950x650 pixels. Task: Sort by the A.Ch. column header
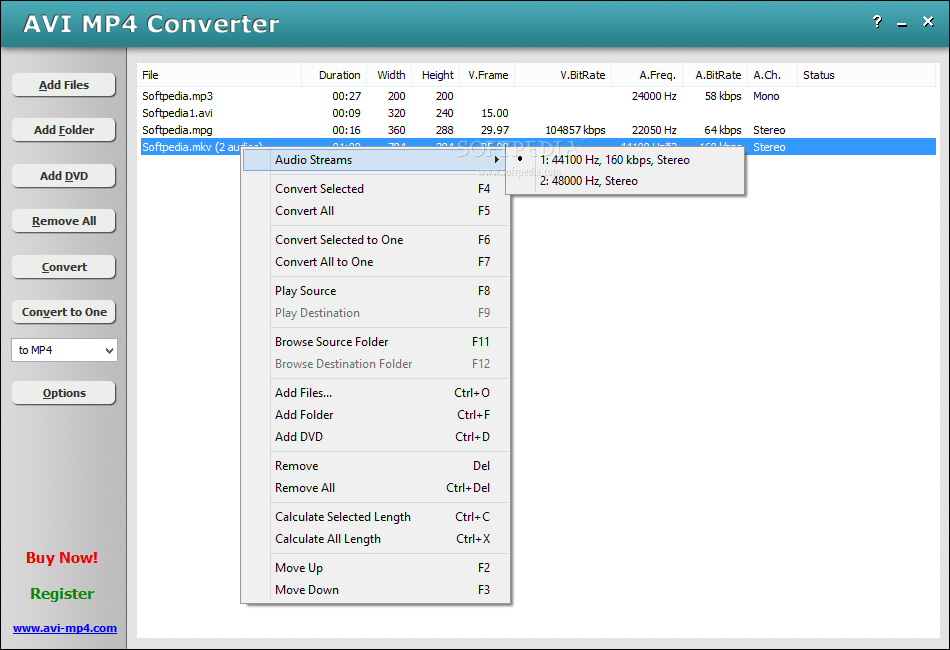click(x=772, y=75)
